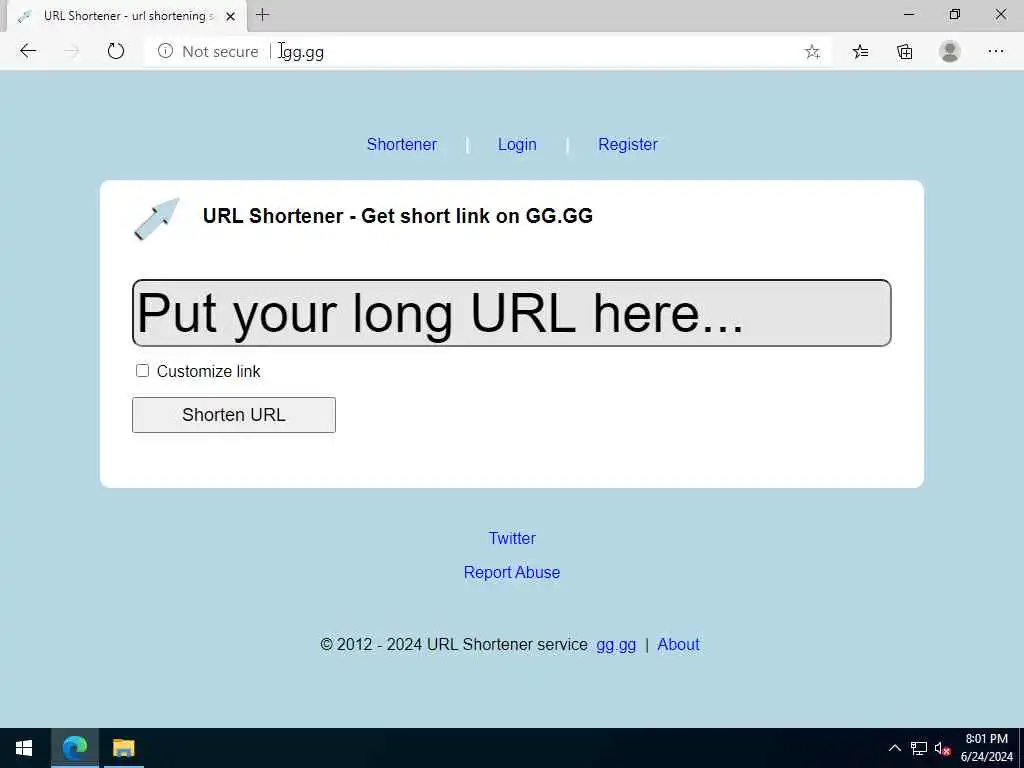Screen dimensions: 1024x768
Task: Click the Not secure label
Action: (220, 52)
